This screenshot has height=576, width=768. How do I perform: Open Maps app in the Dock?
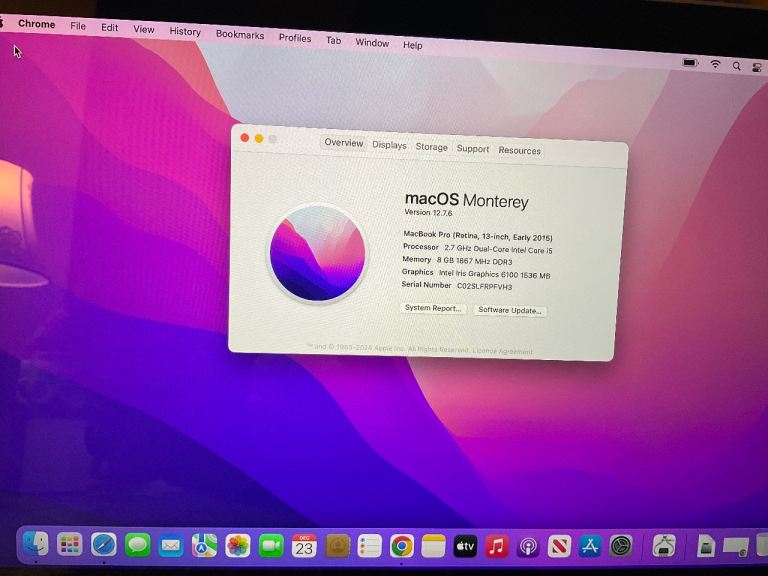[x=204, y=546]
